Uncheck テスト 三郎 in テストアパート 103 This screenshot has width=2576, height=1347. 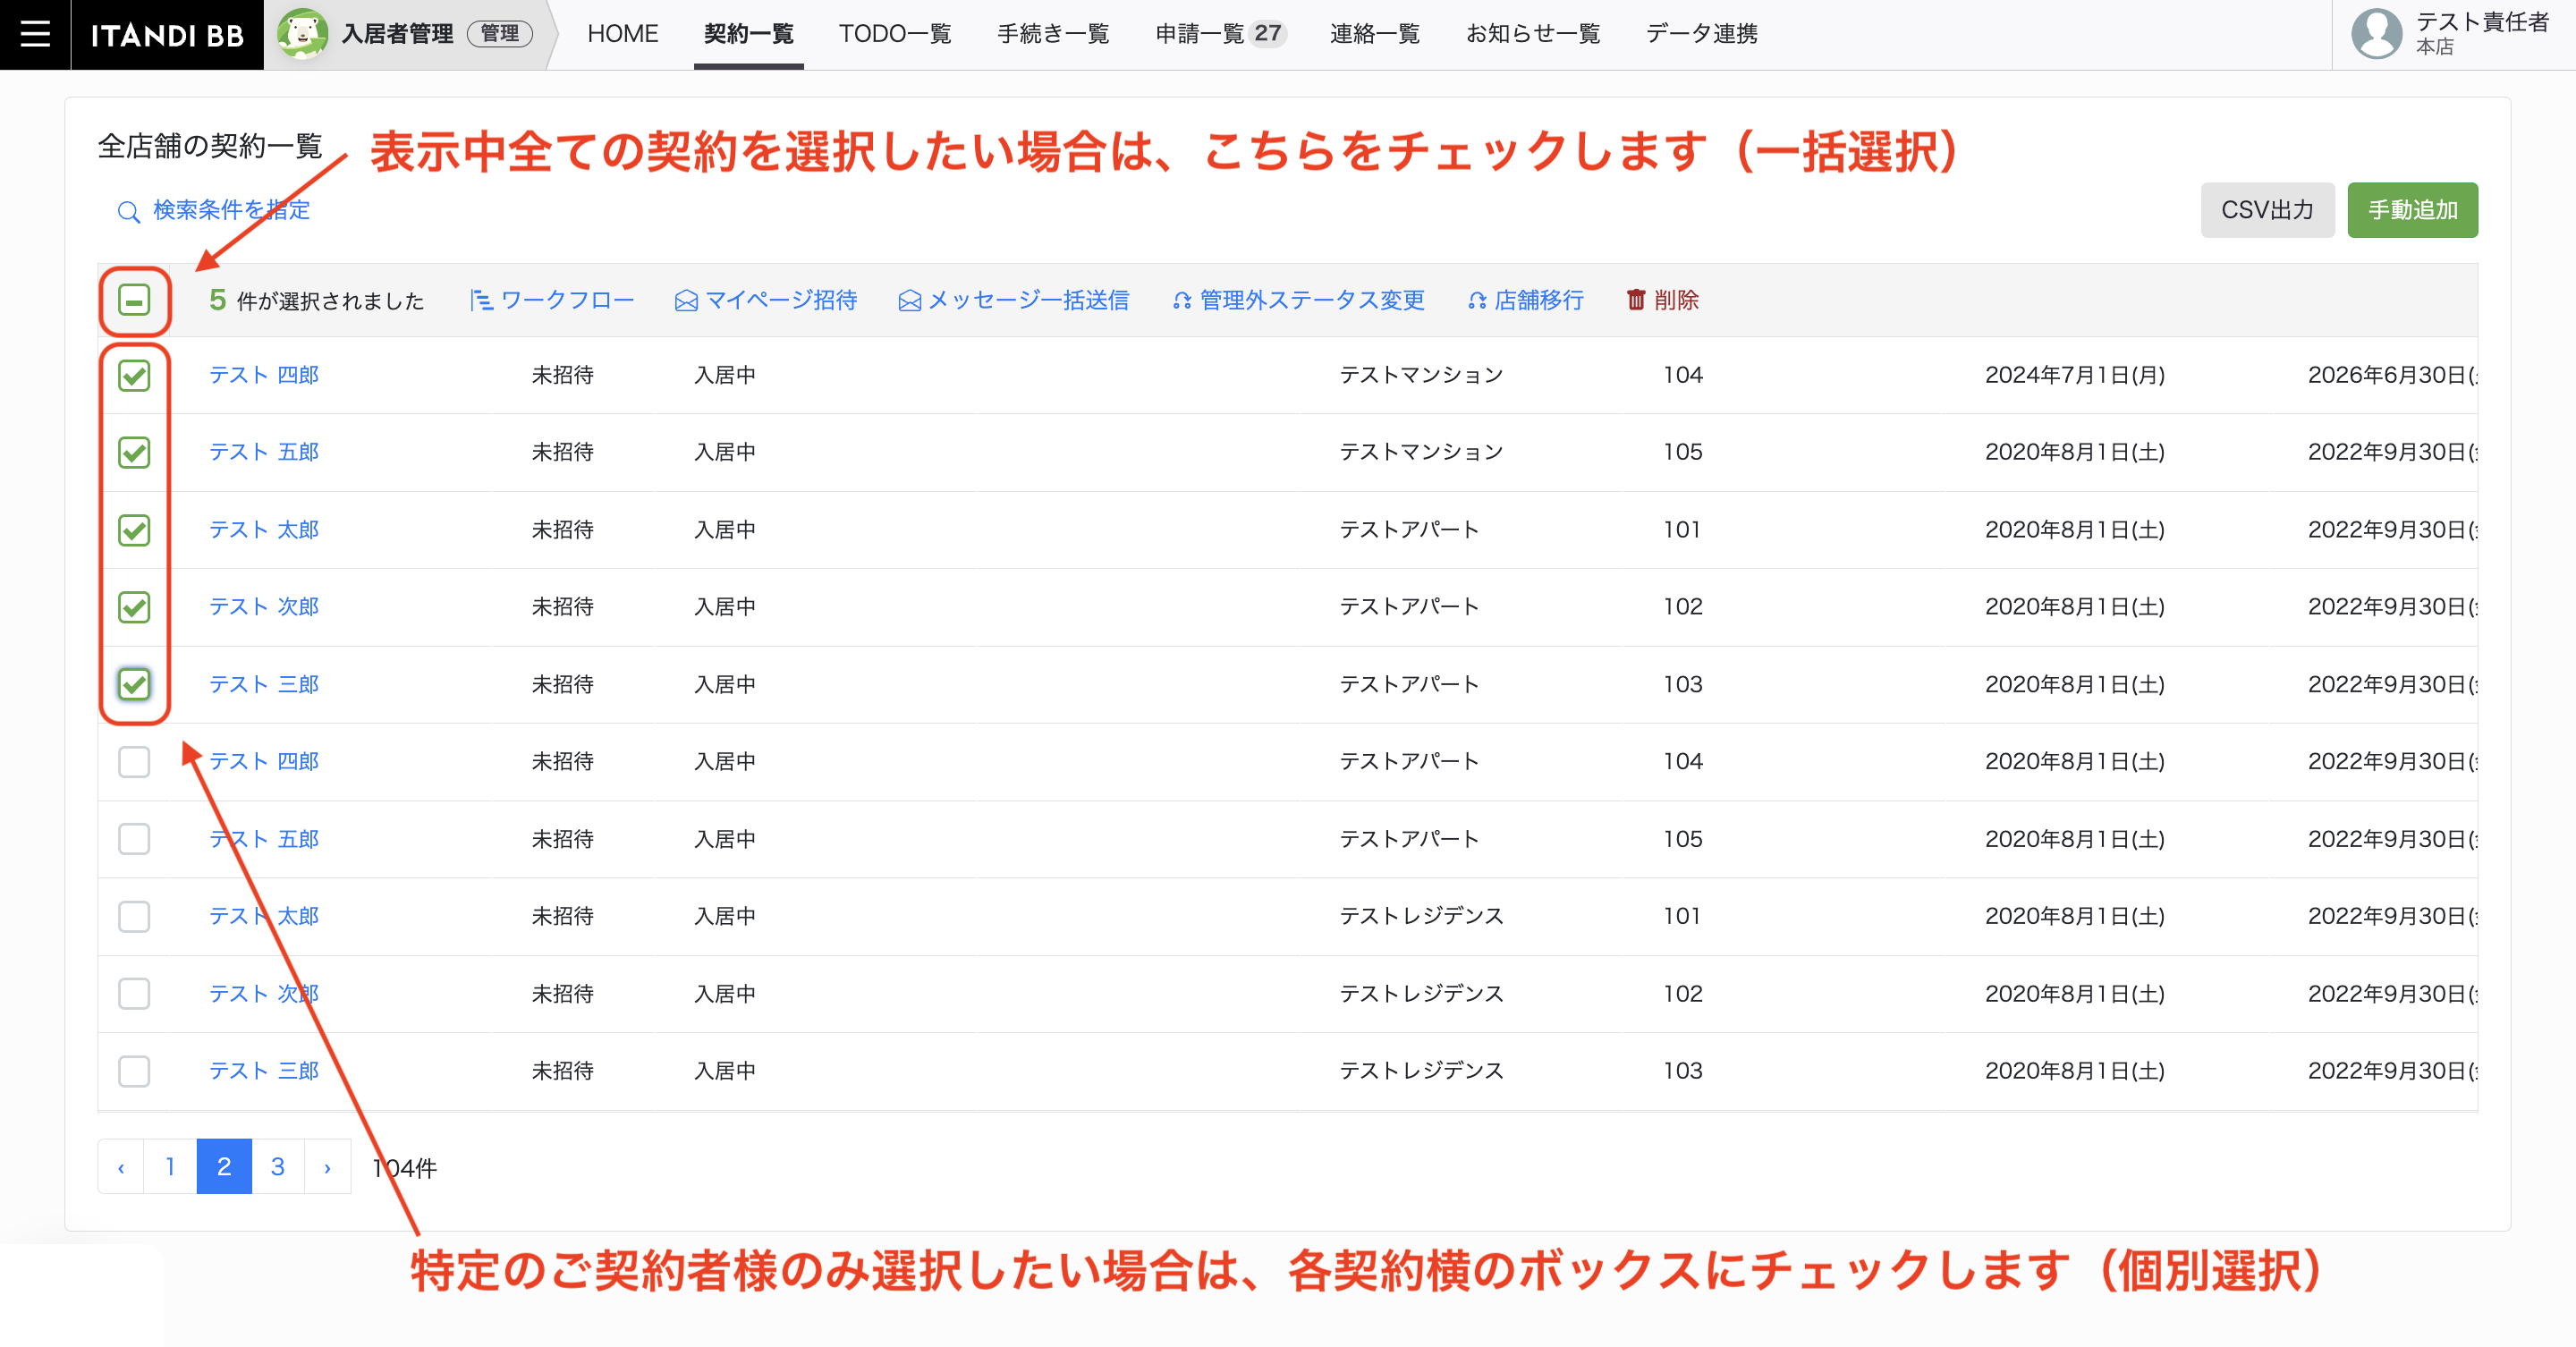pos(134,685)
